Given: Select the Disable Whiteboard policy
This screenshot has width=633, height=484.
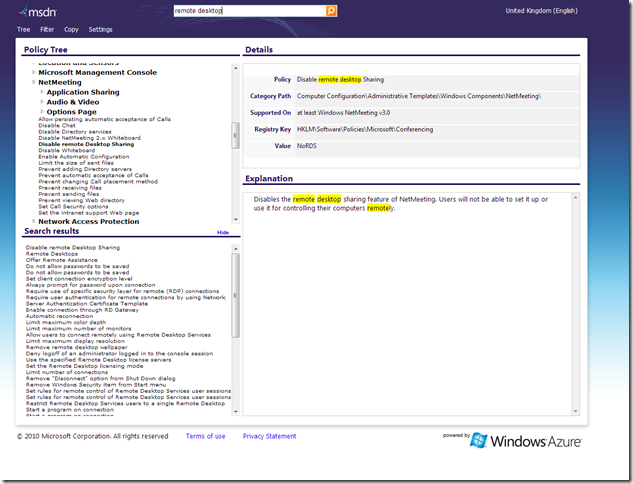Looking at the screenshot, I should (67, 151).
